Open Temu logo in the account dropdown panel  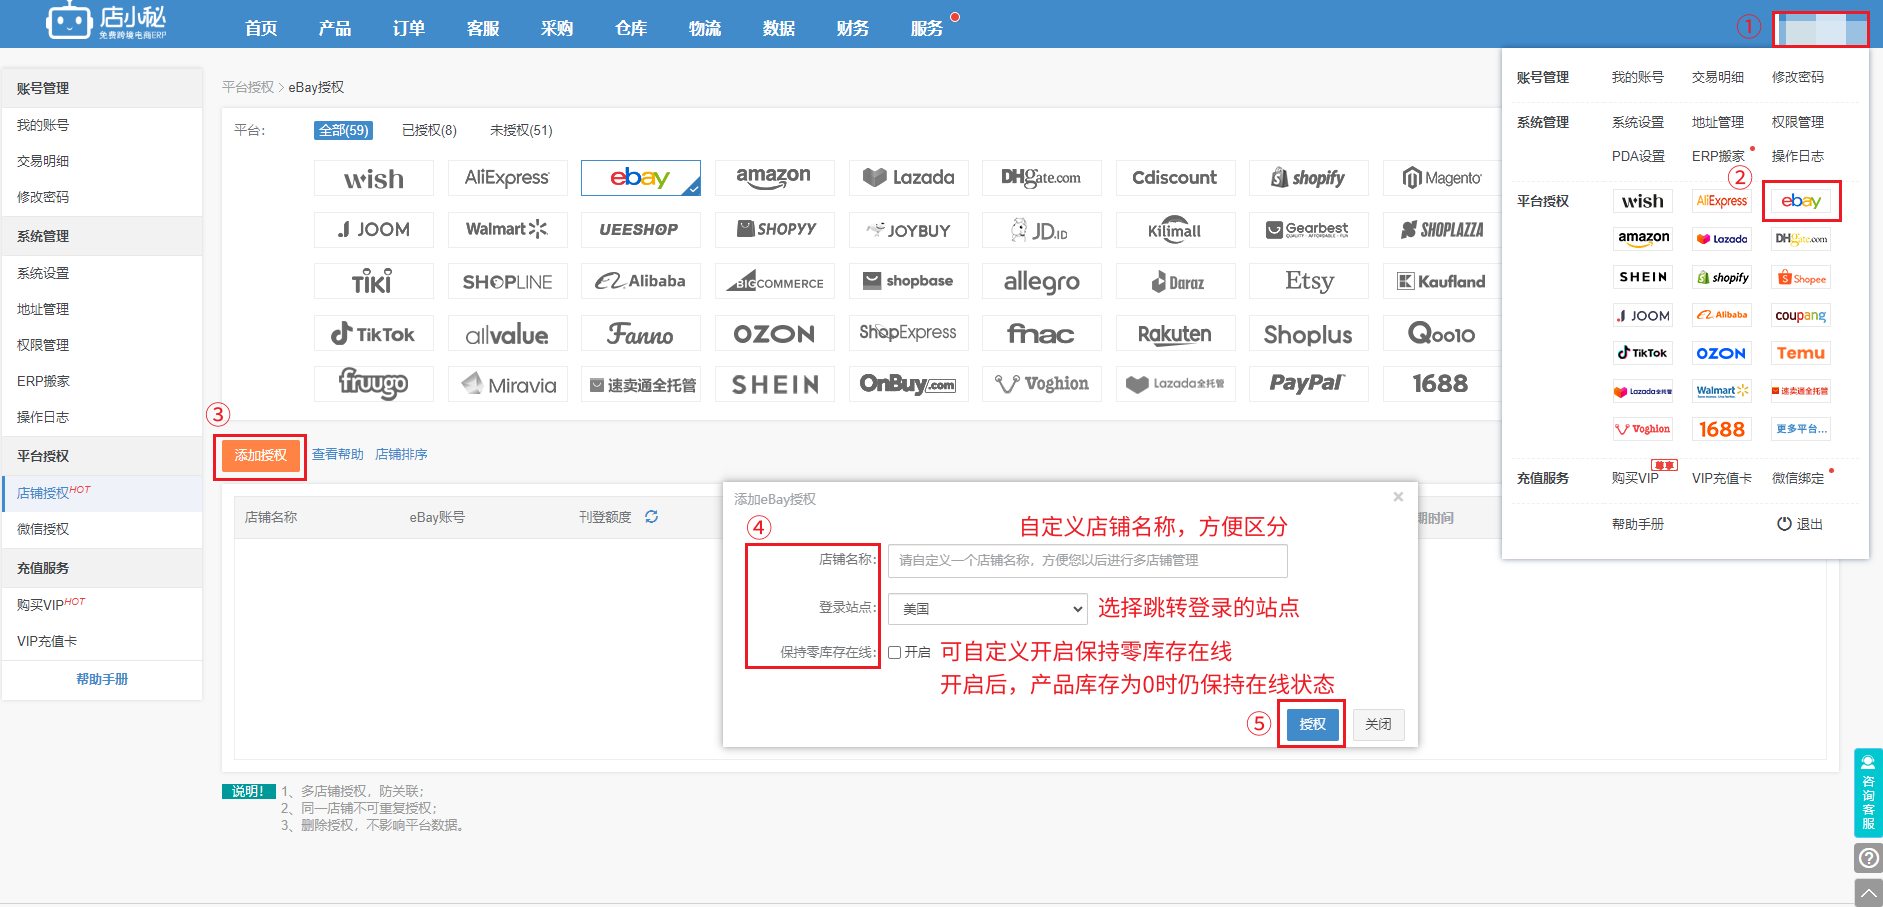pyautogui.click(x=1801, y=353)
